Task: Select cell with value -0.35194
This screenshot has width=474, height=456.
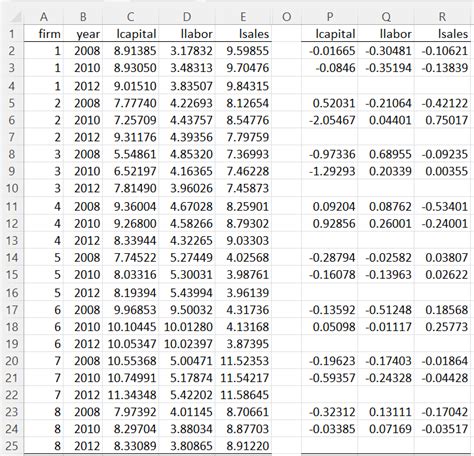Action: point(386,68)
